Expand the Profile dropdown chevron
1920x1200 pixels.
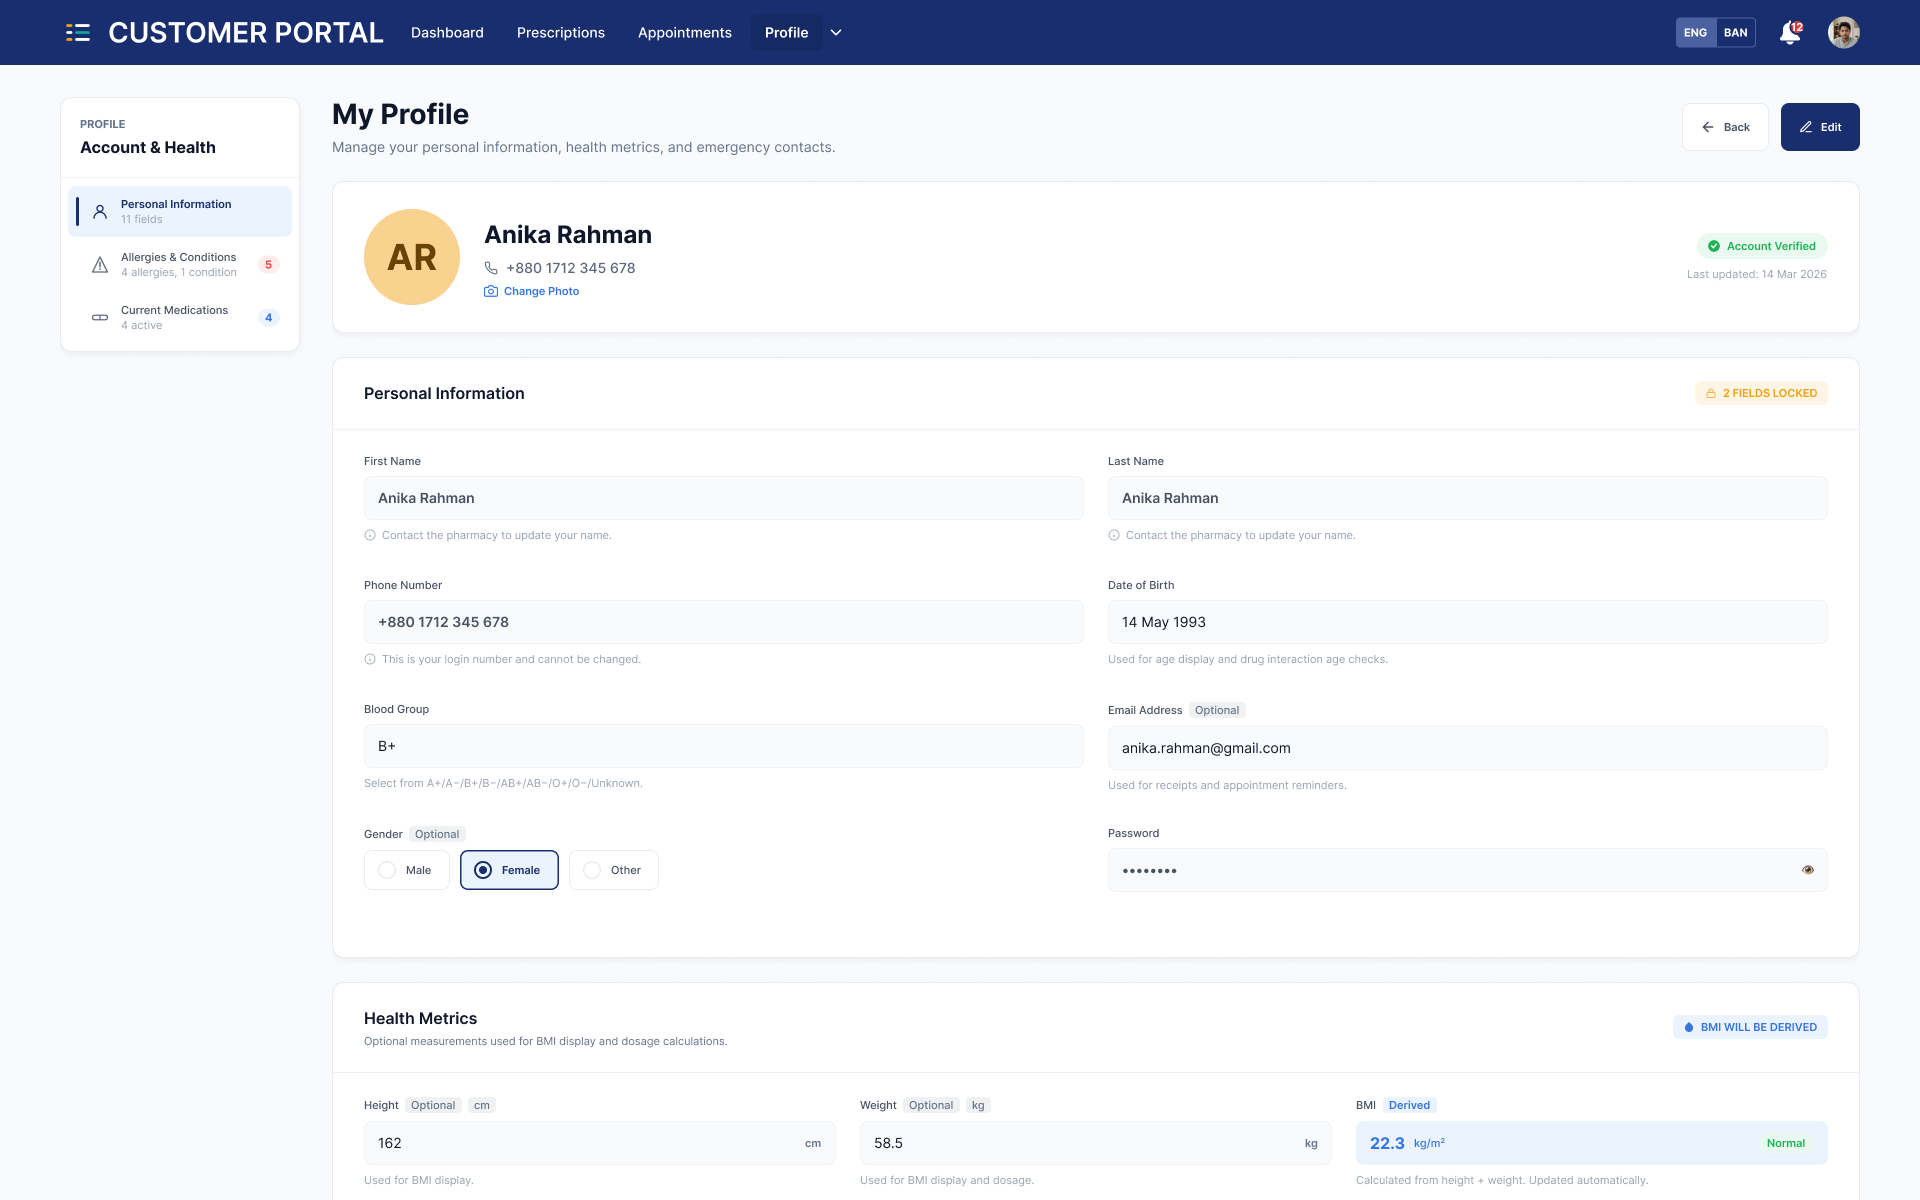[836, 33]
